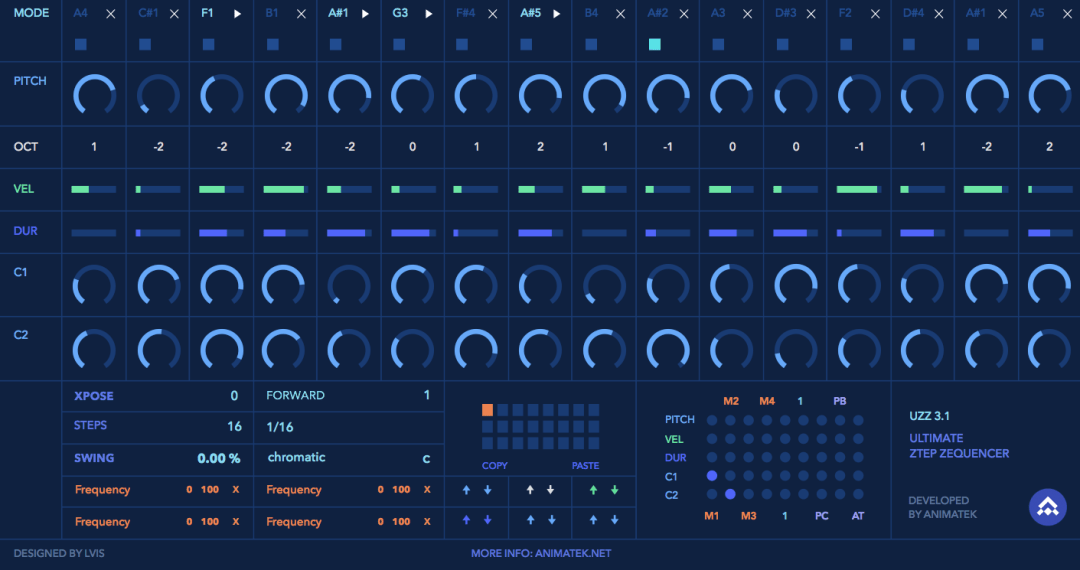Click the DUR row label of the step grid
The width and height of the screenshot is (1080, 570).
click(x=25, y=231)
